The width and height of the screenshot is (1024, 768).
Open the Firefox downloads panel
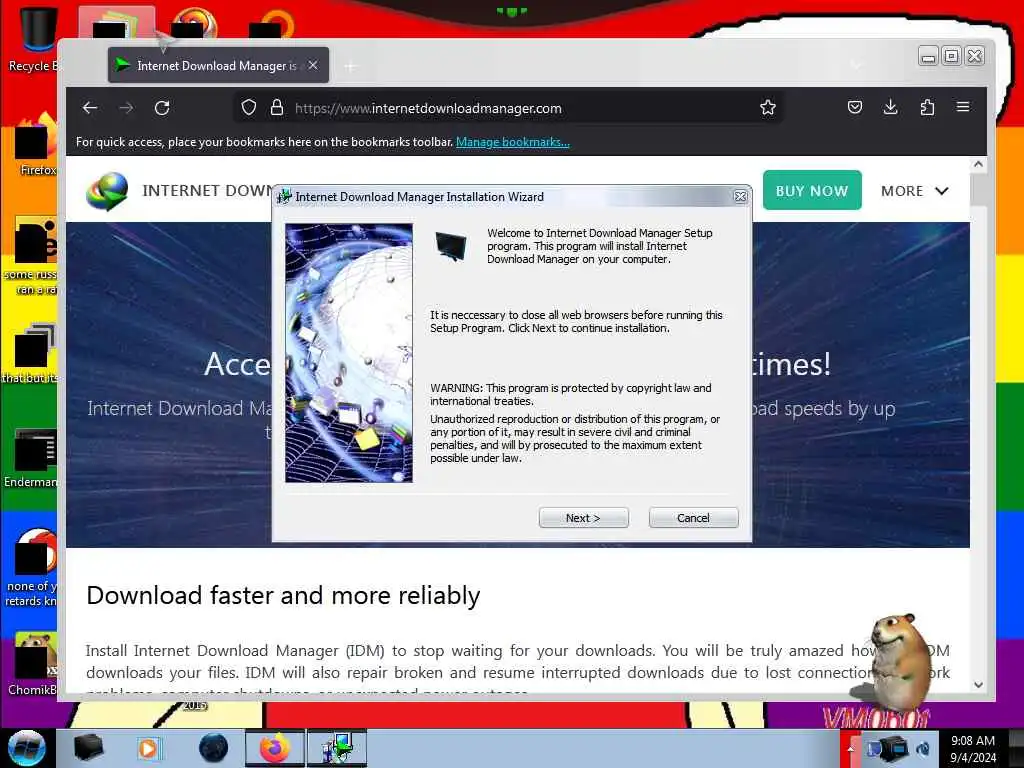point(890,107)
